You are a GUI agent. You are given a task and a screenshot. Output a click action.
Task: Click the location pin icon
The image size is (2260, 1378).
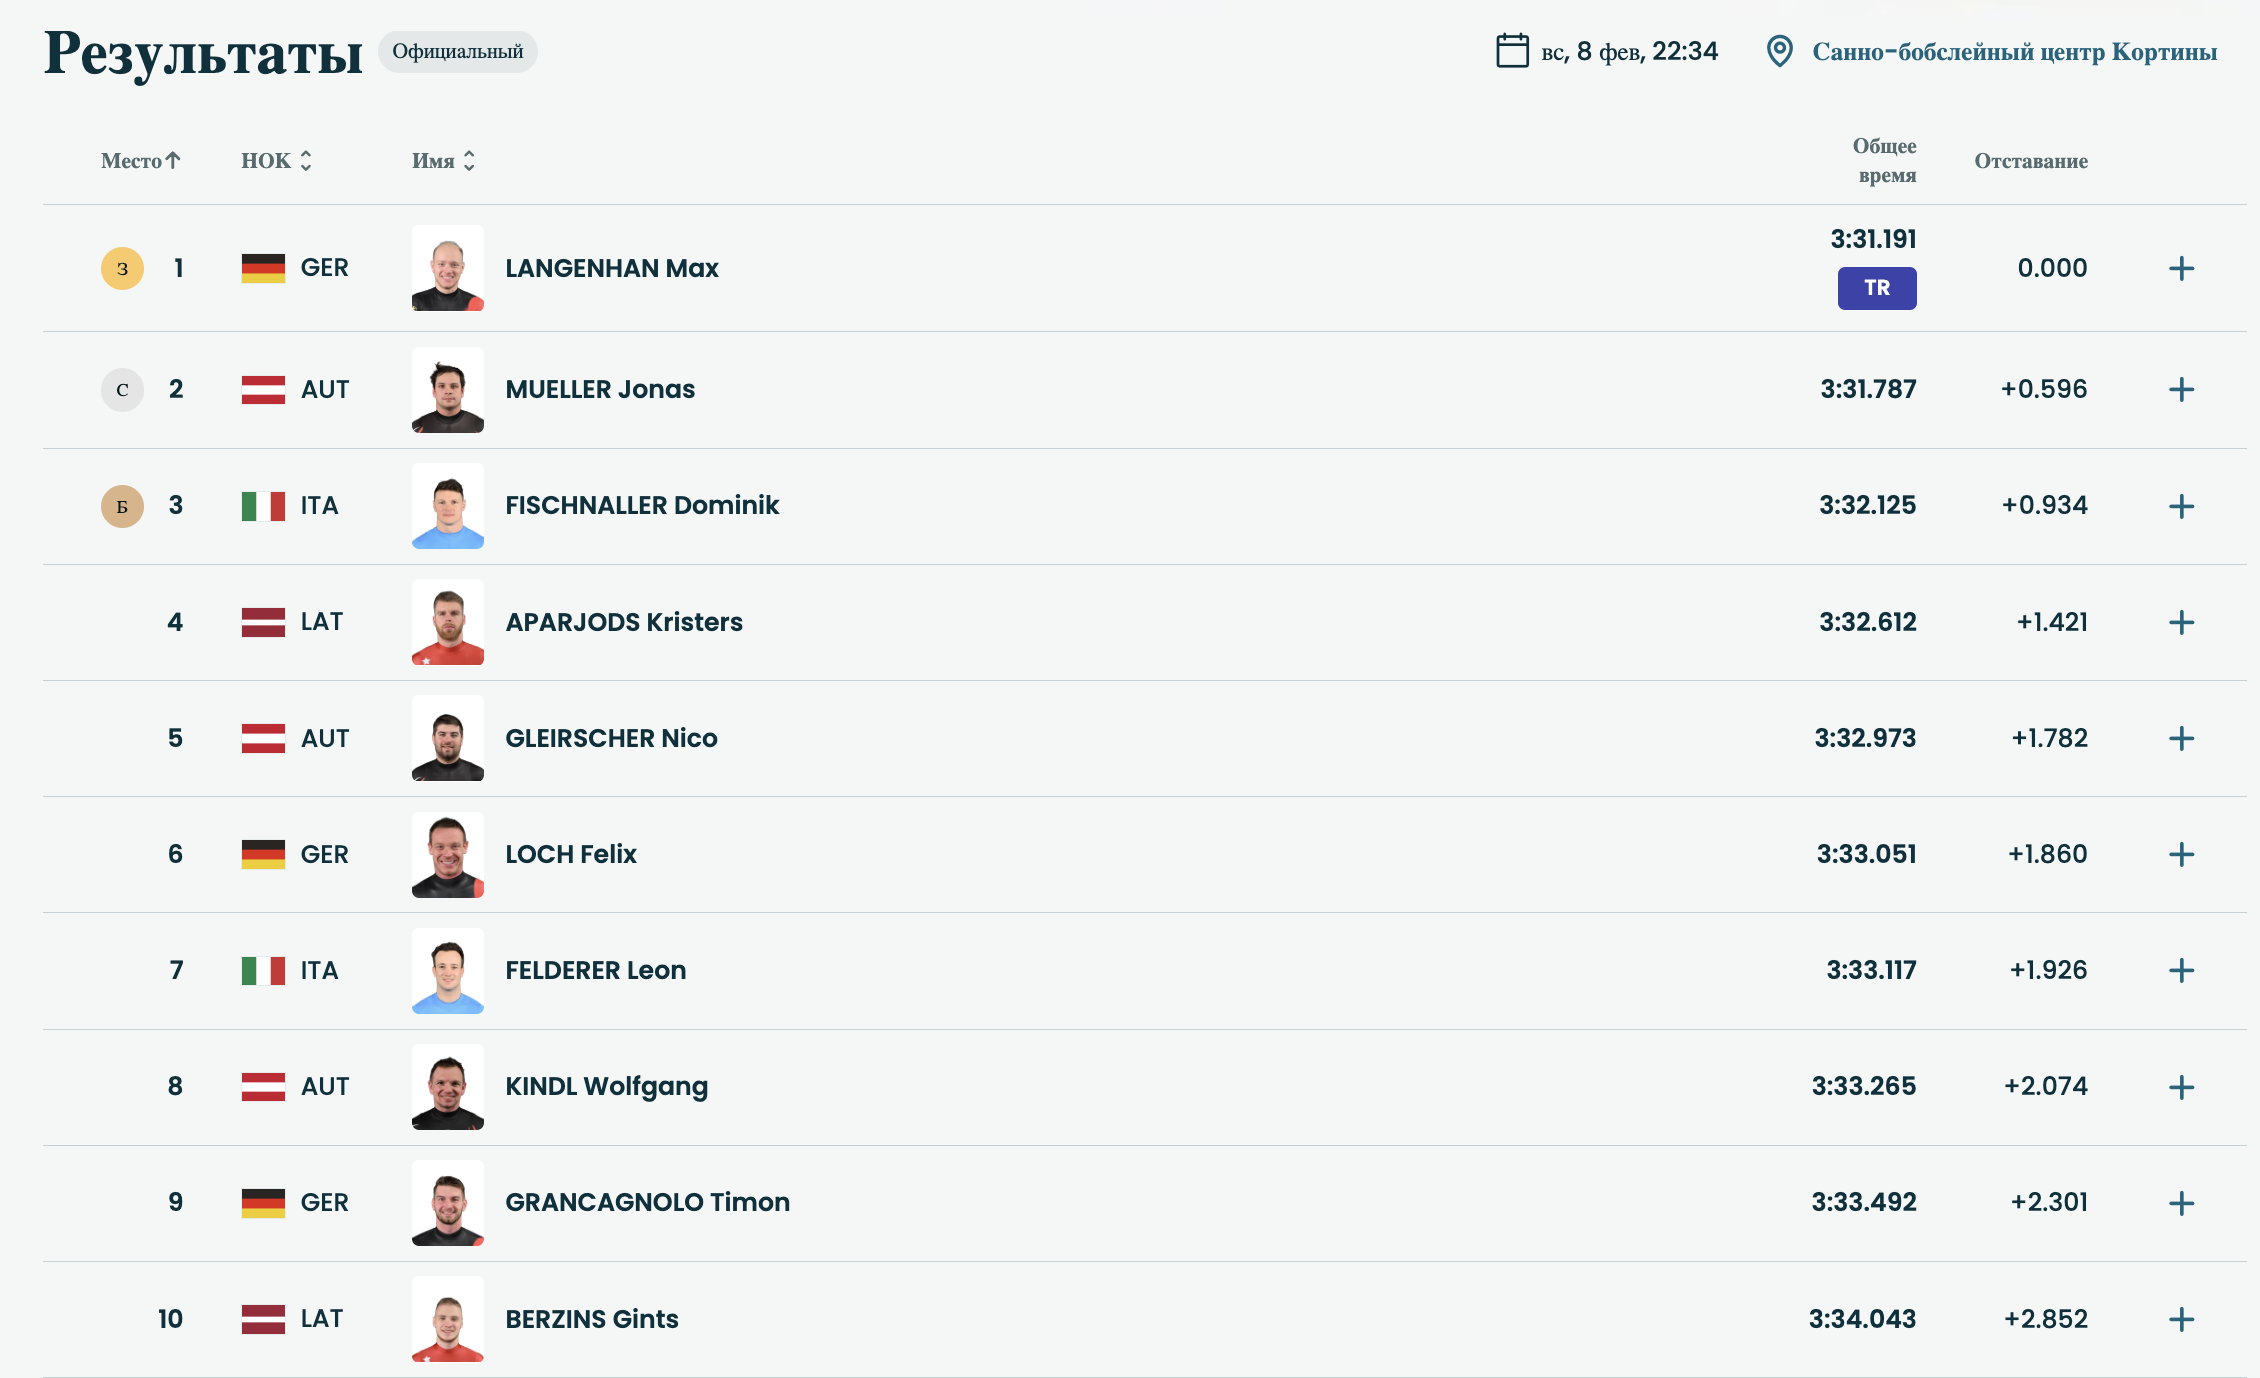[x=1779, y=51]
